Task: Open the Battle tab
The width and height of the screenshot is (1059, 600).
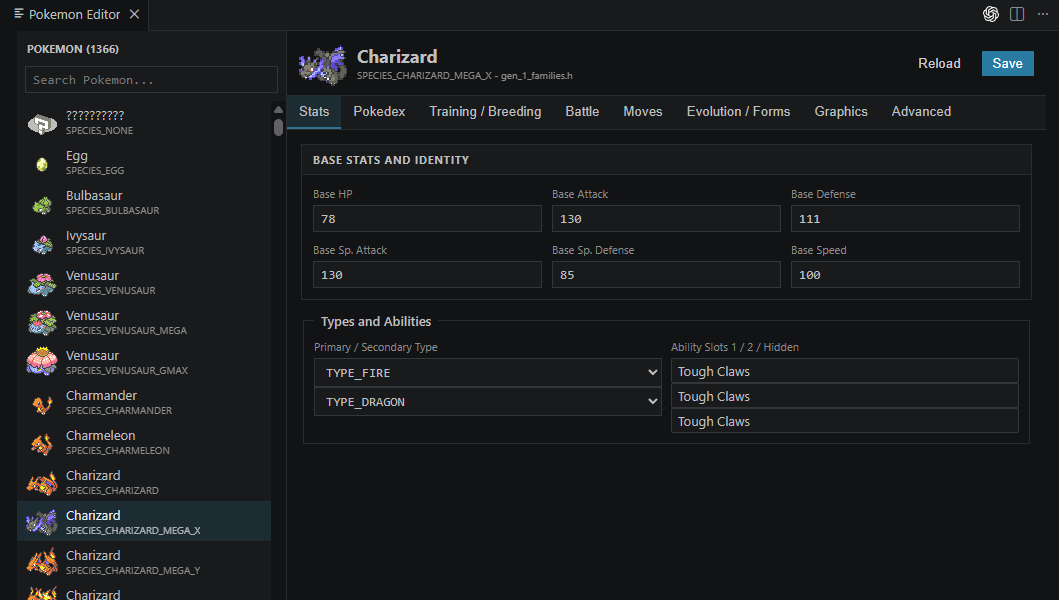Action: click(582, 111)
